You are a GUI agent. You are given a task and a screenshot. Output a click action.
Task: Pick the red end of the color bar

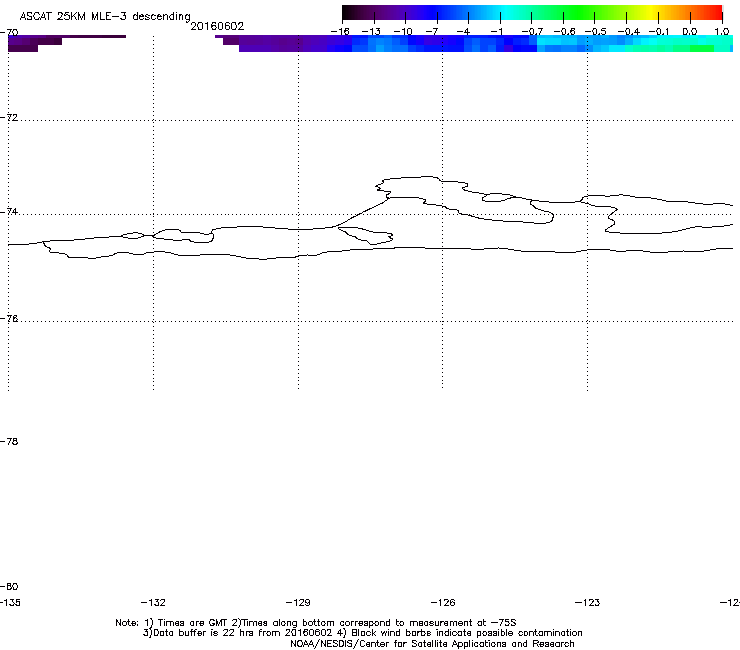[715, 13]
